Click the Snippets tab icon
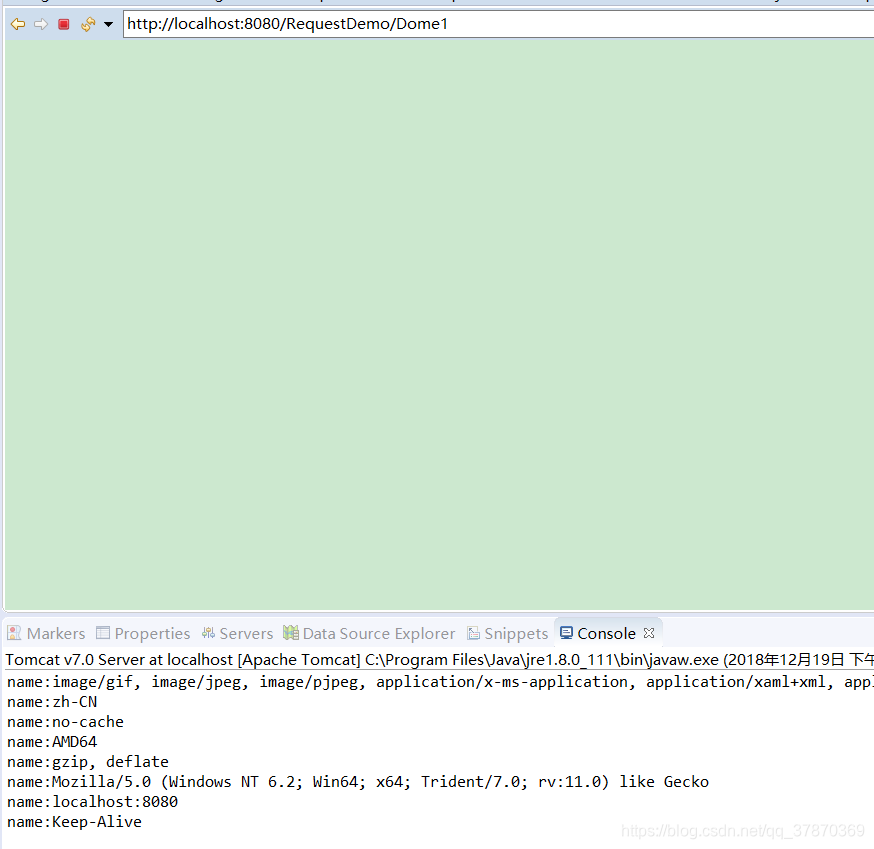The image size is (874, 849). click(473, 633)
